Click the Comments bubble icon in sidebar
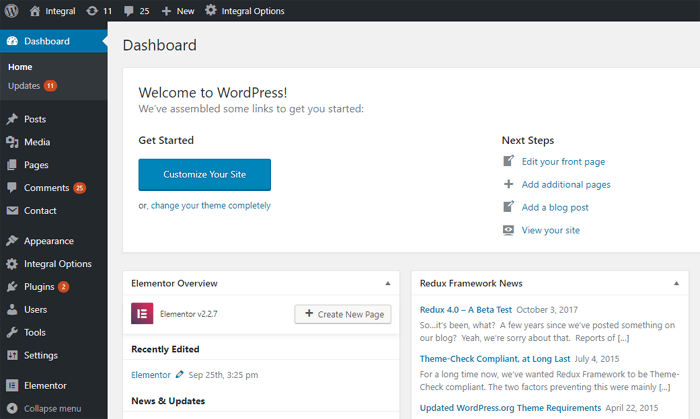This screenshot has width=700, height=419. [12, 187]
